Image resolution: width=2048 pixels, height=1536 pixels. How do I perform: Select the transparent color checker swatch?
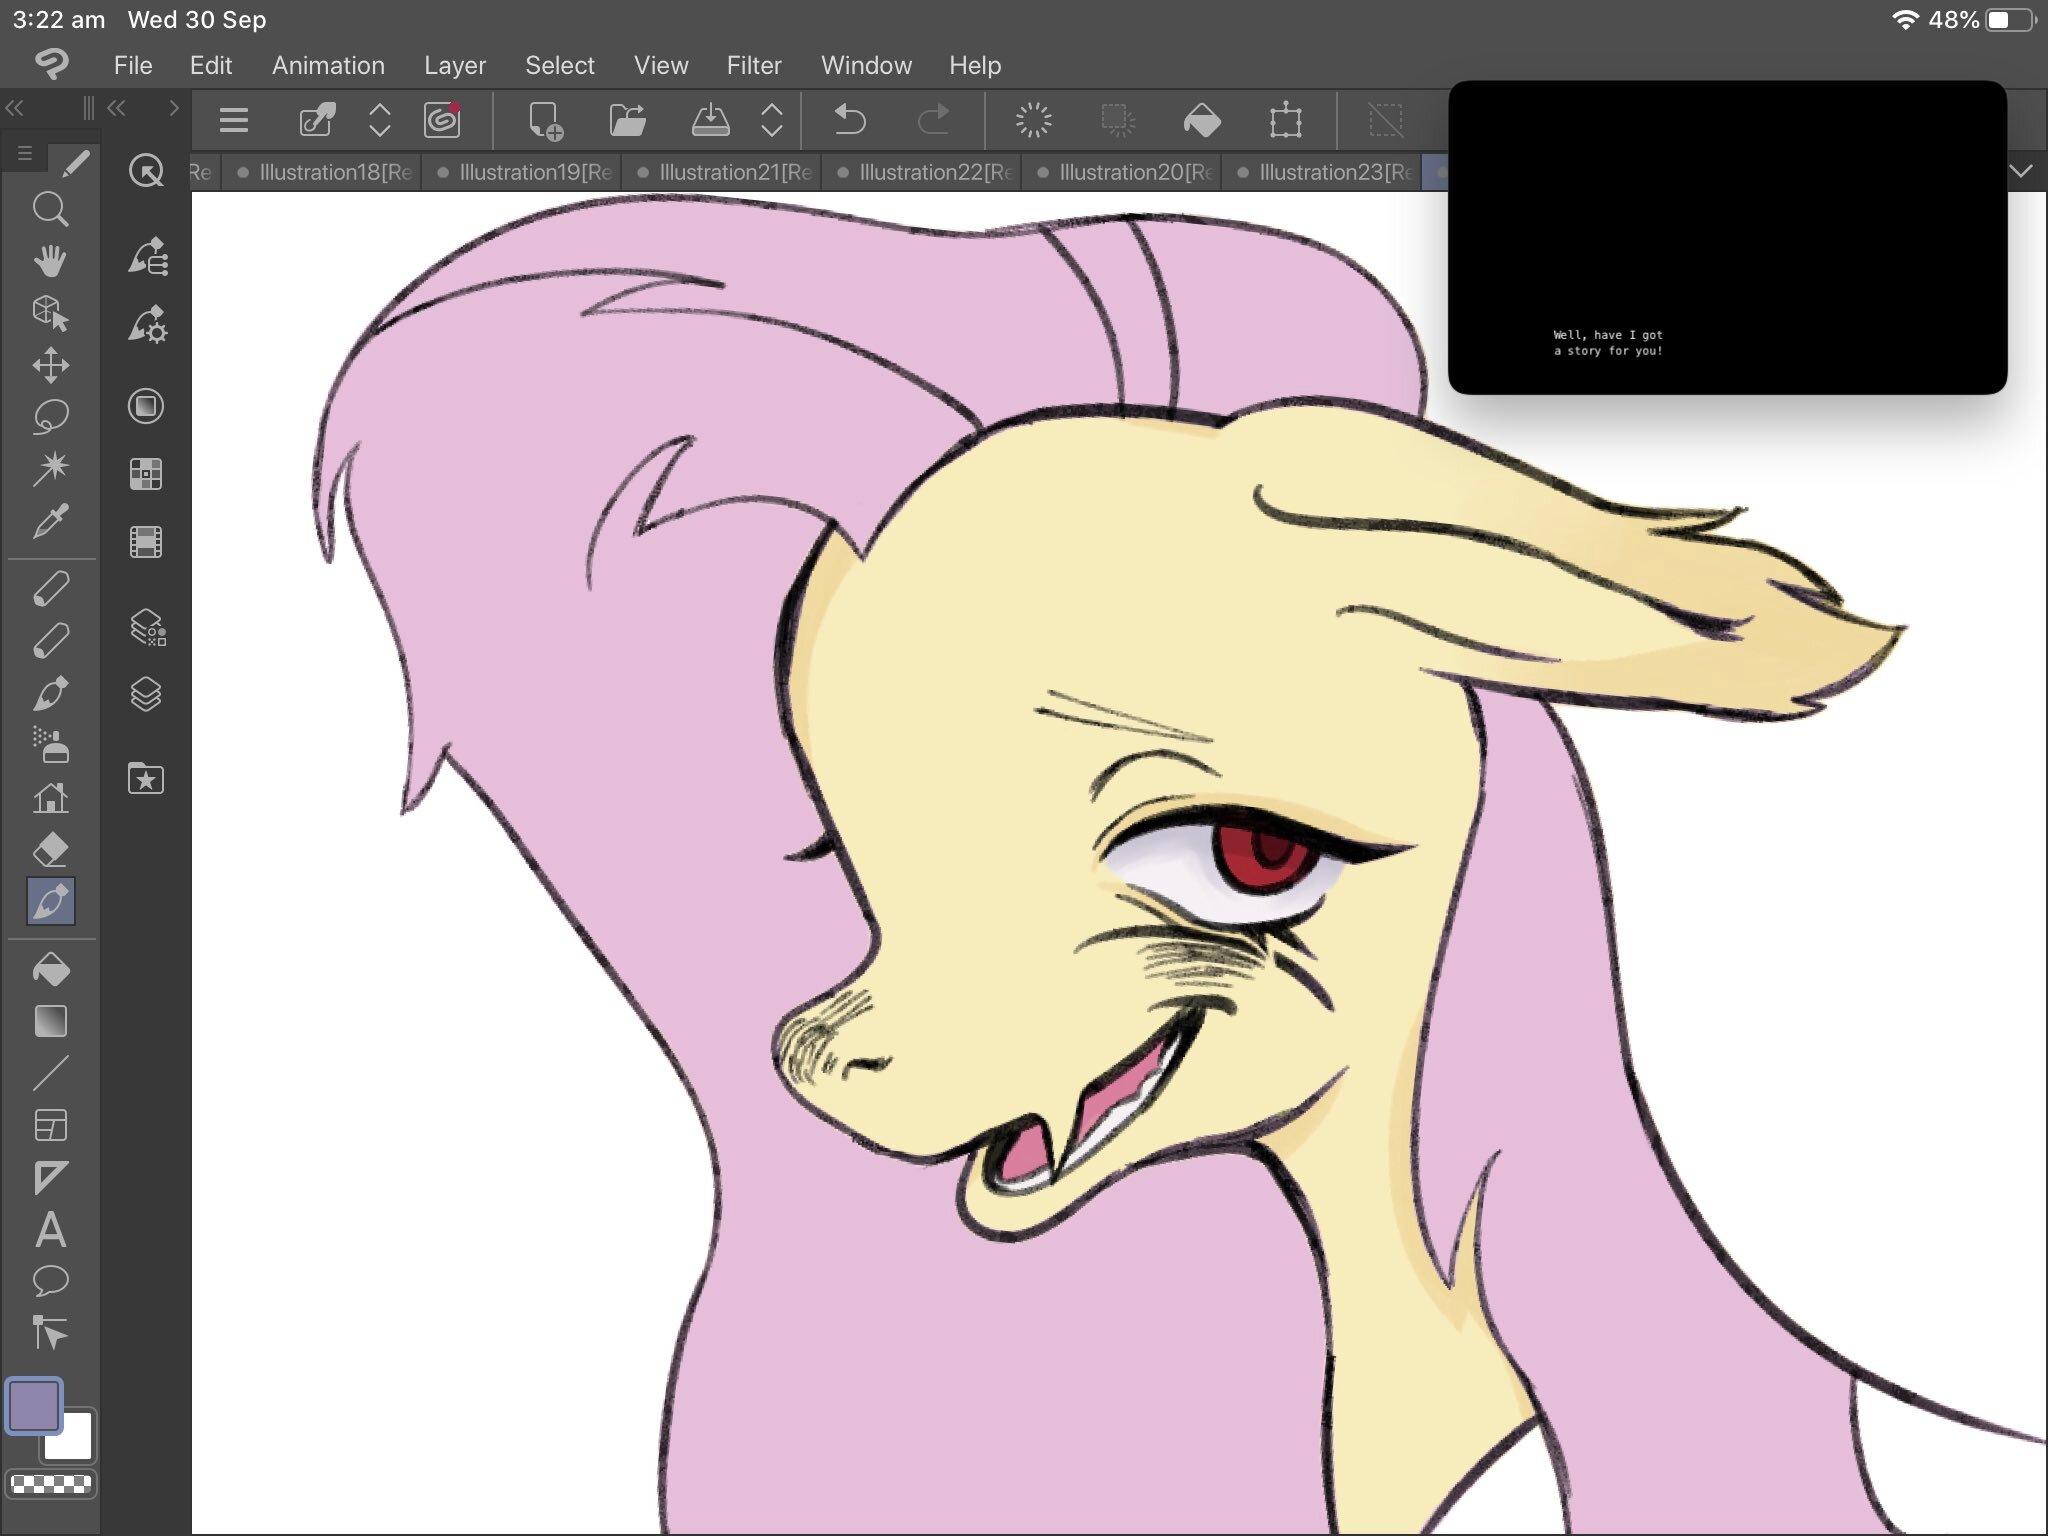coord(50,1483)
